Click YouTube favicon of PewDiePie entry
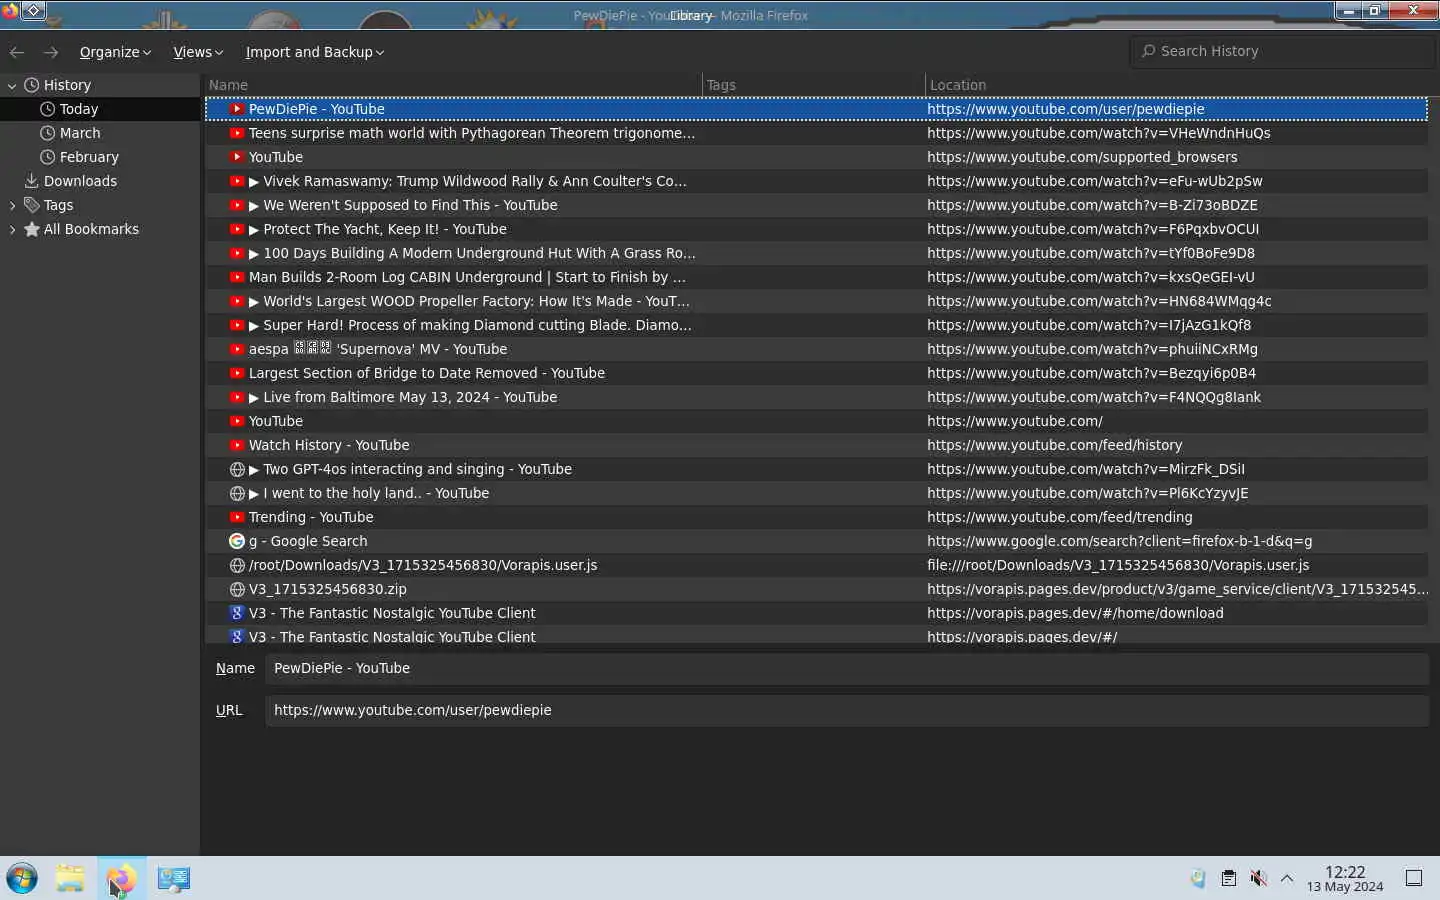The image size is (1440, 900). 237,109
